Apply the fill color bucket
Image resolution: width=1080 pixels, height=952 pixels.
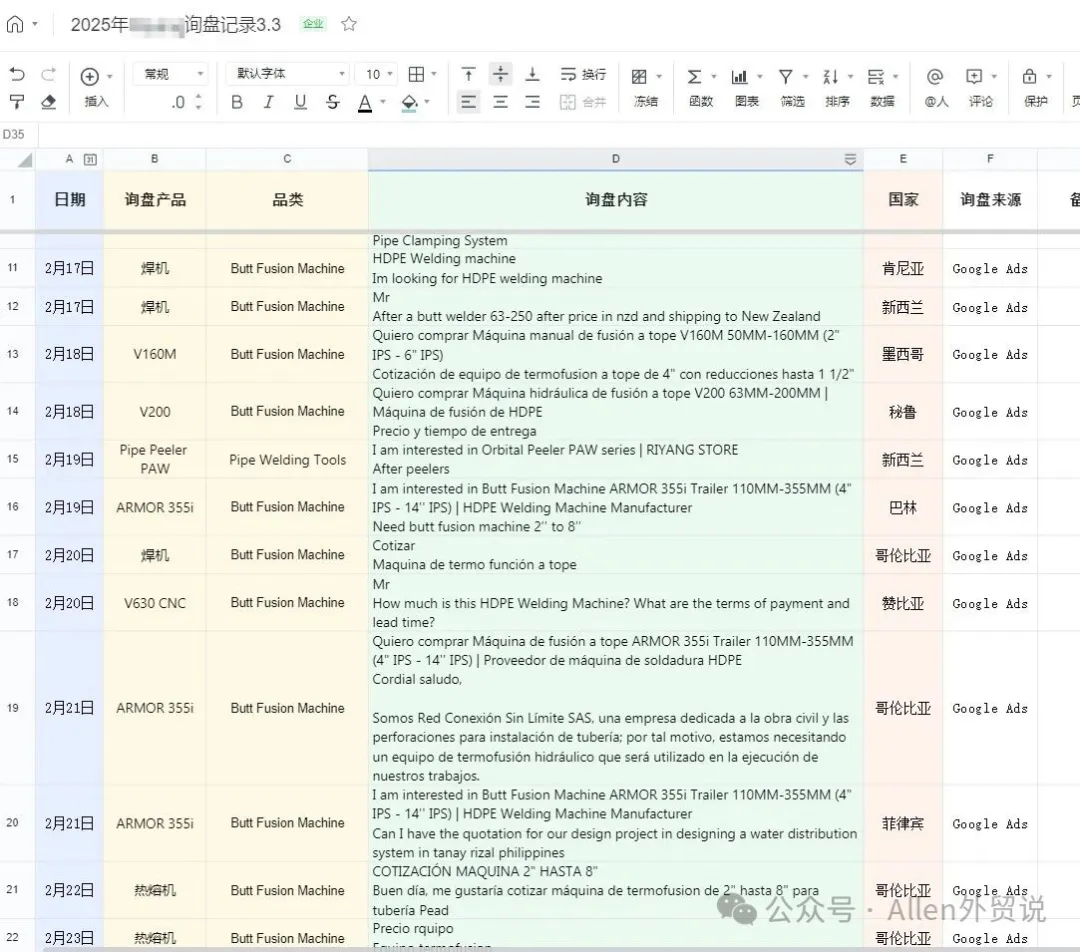pyautogui.click(x=409, y=103)
